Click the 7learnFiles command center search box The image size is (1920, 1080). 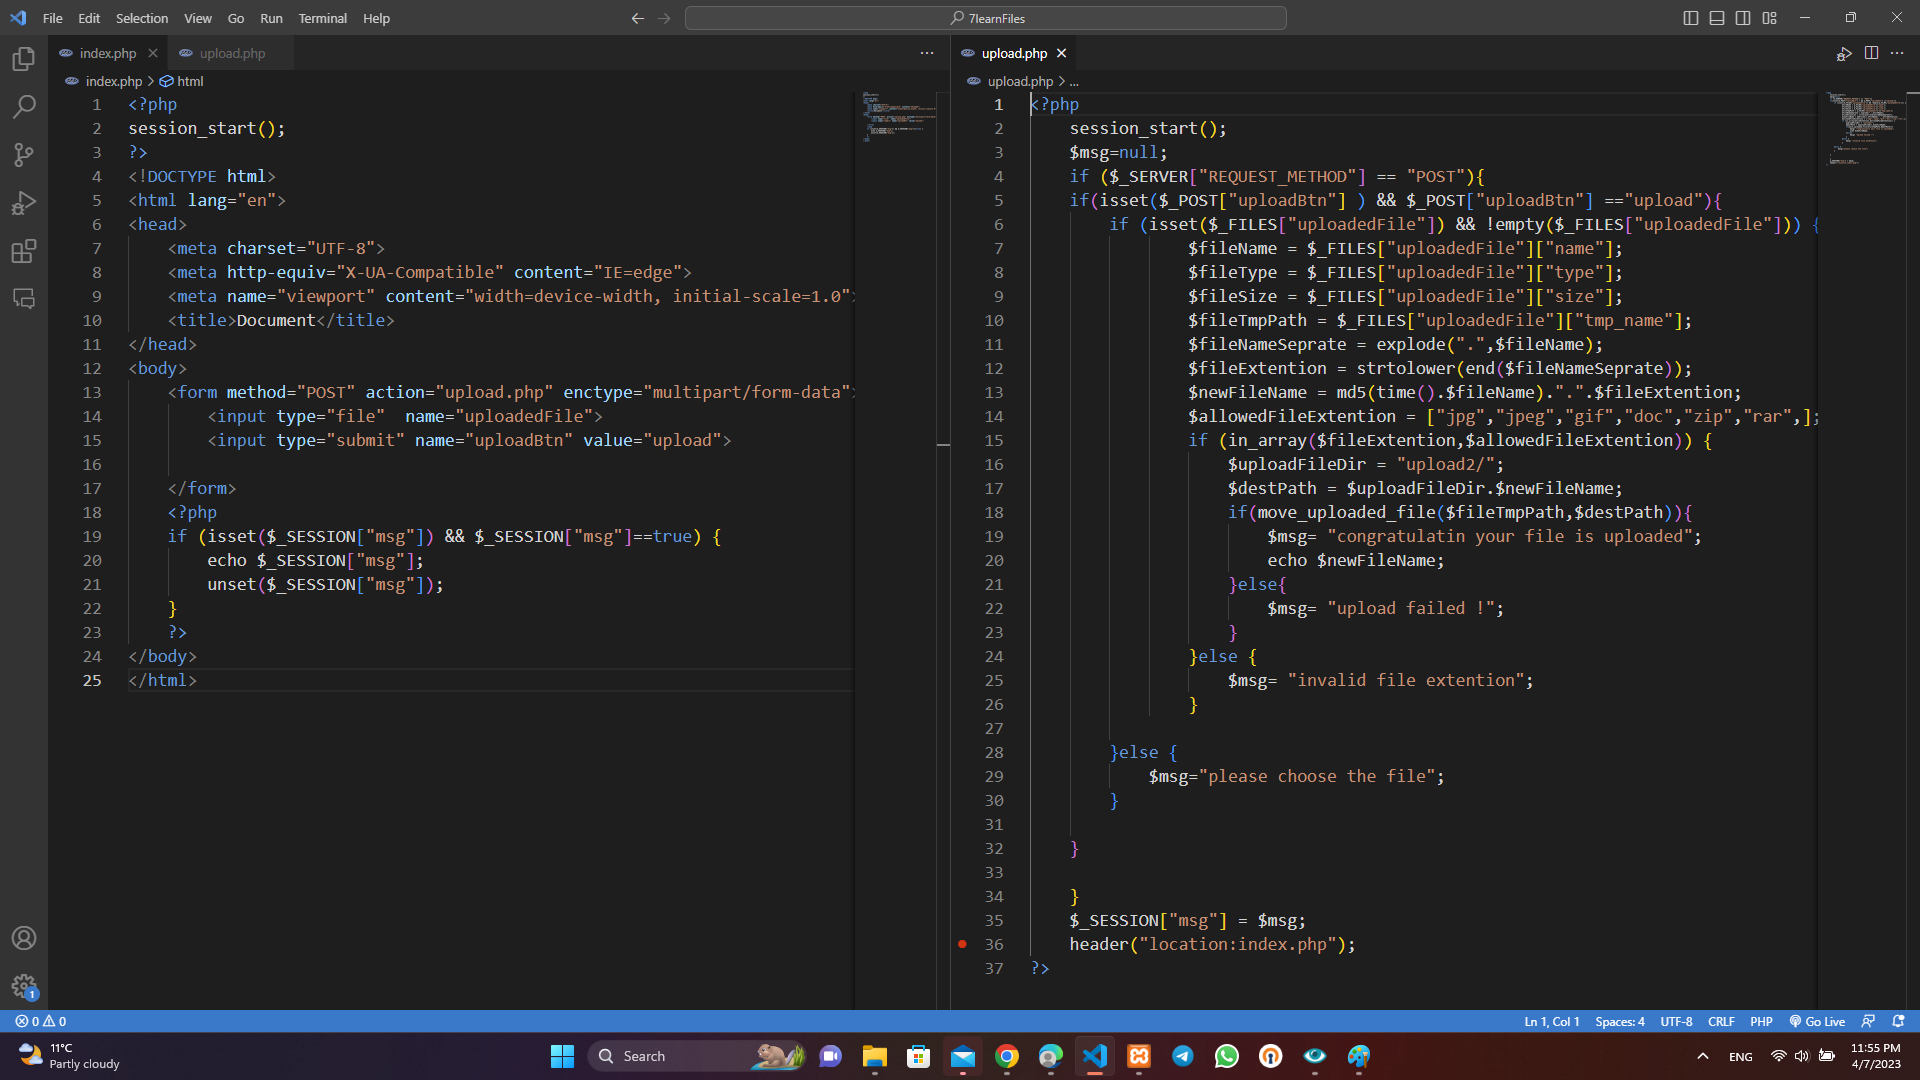pos(986,18)
